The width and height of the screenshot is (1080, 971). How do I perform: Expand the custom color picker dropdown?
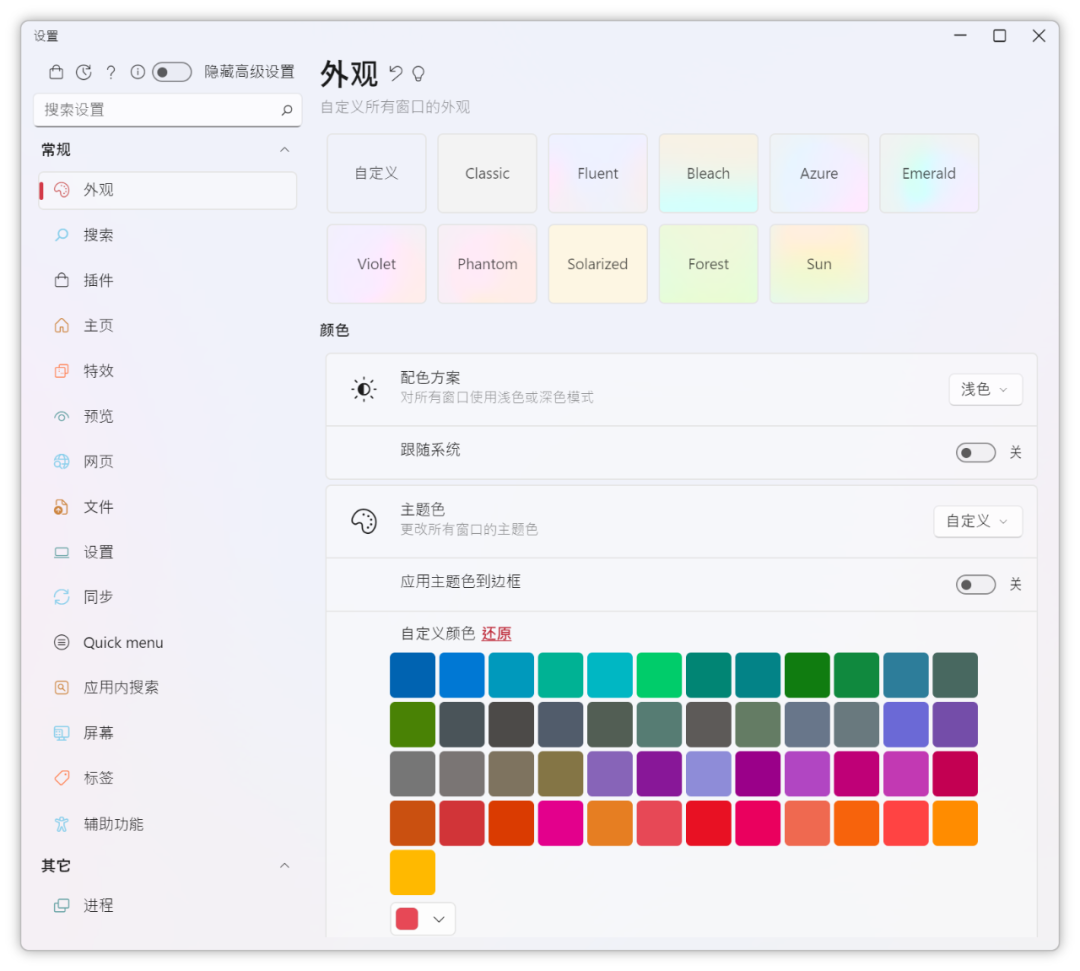tap(423, 919)
